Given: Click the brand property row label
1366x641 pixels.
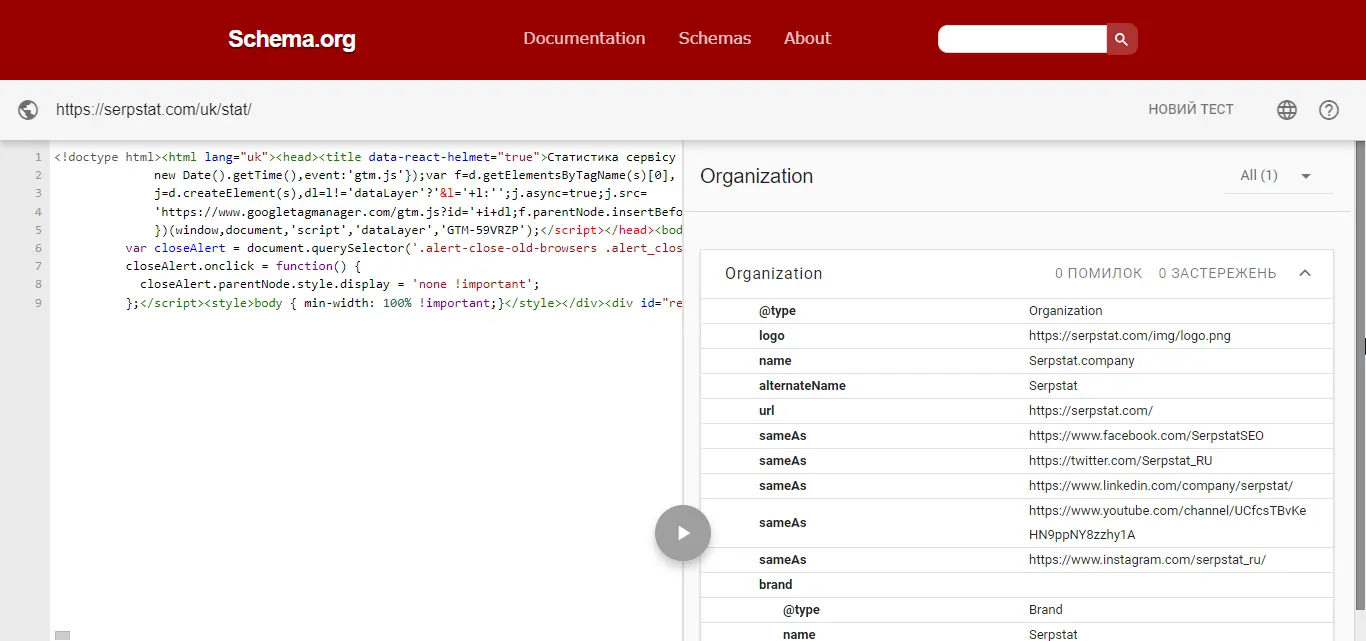Looking at the screenshot, I should coord(775,585).
